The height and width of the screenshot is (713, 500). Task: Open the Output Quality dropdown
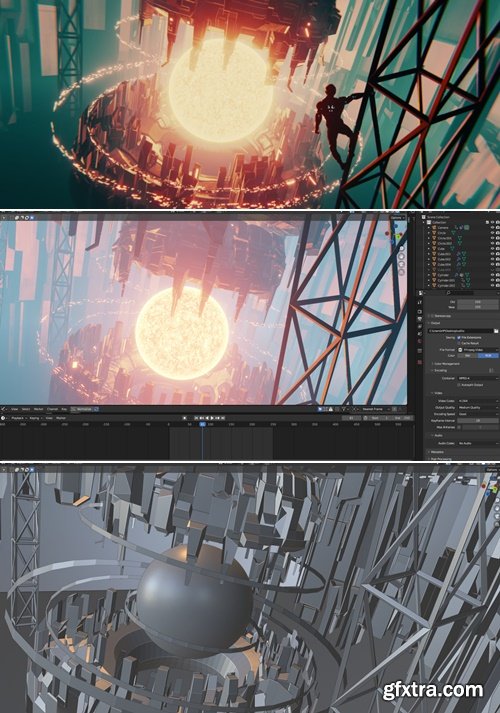(x=478, y=408)
